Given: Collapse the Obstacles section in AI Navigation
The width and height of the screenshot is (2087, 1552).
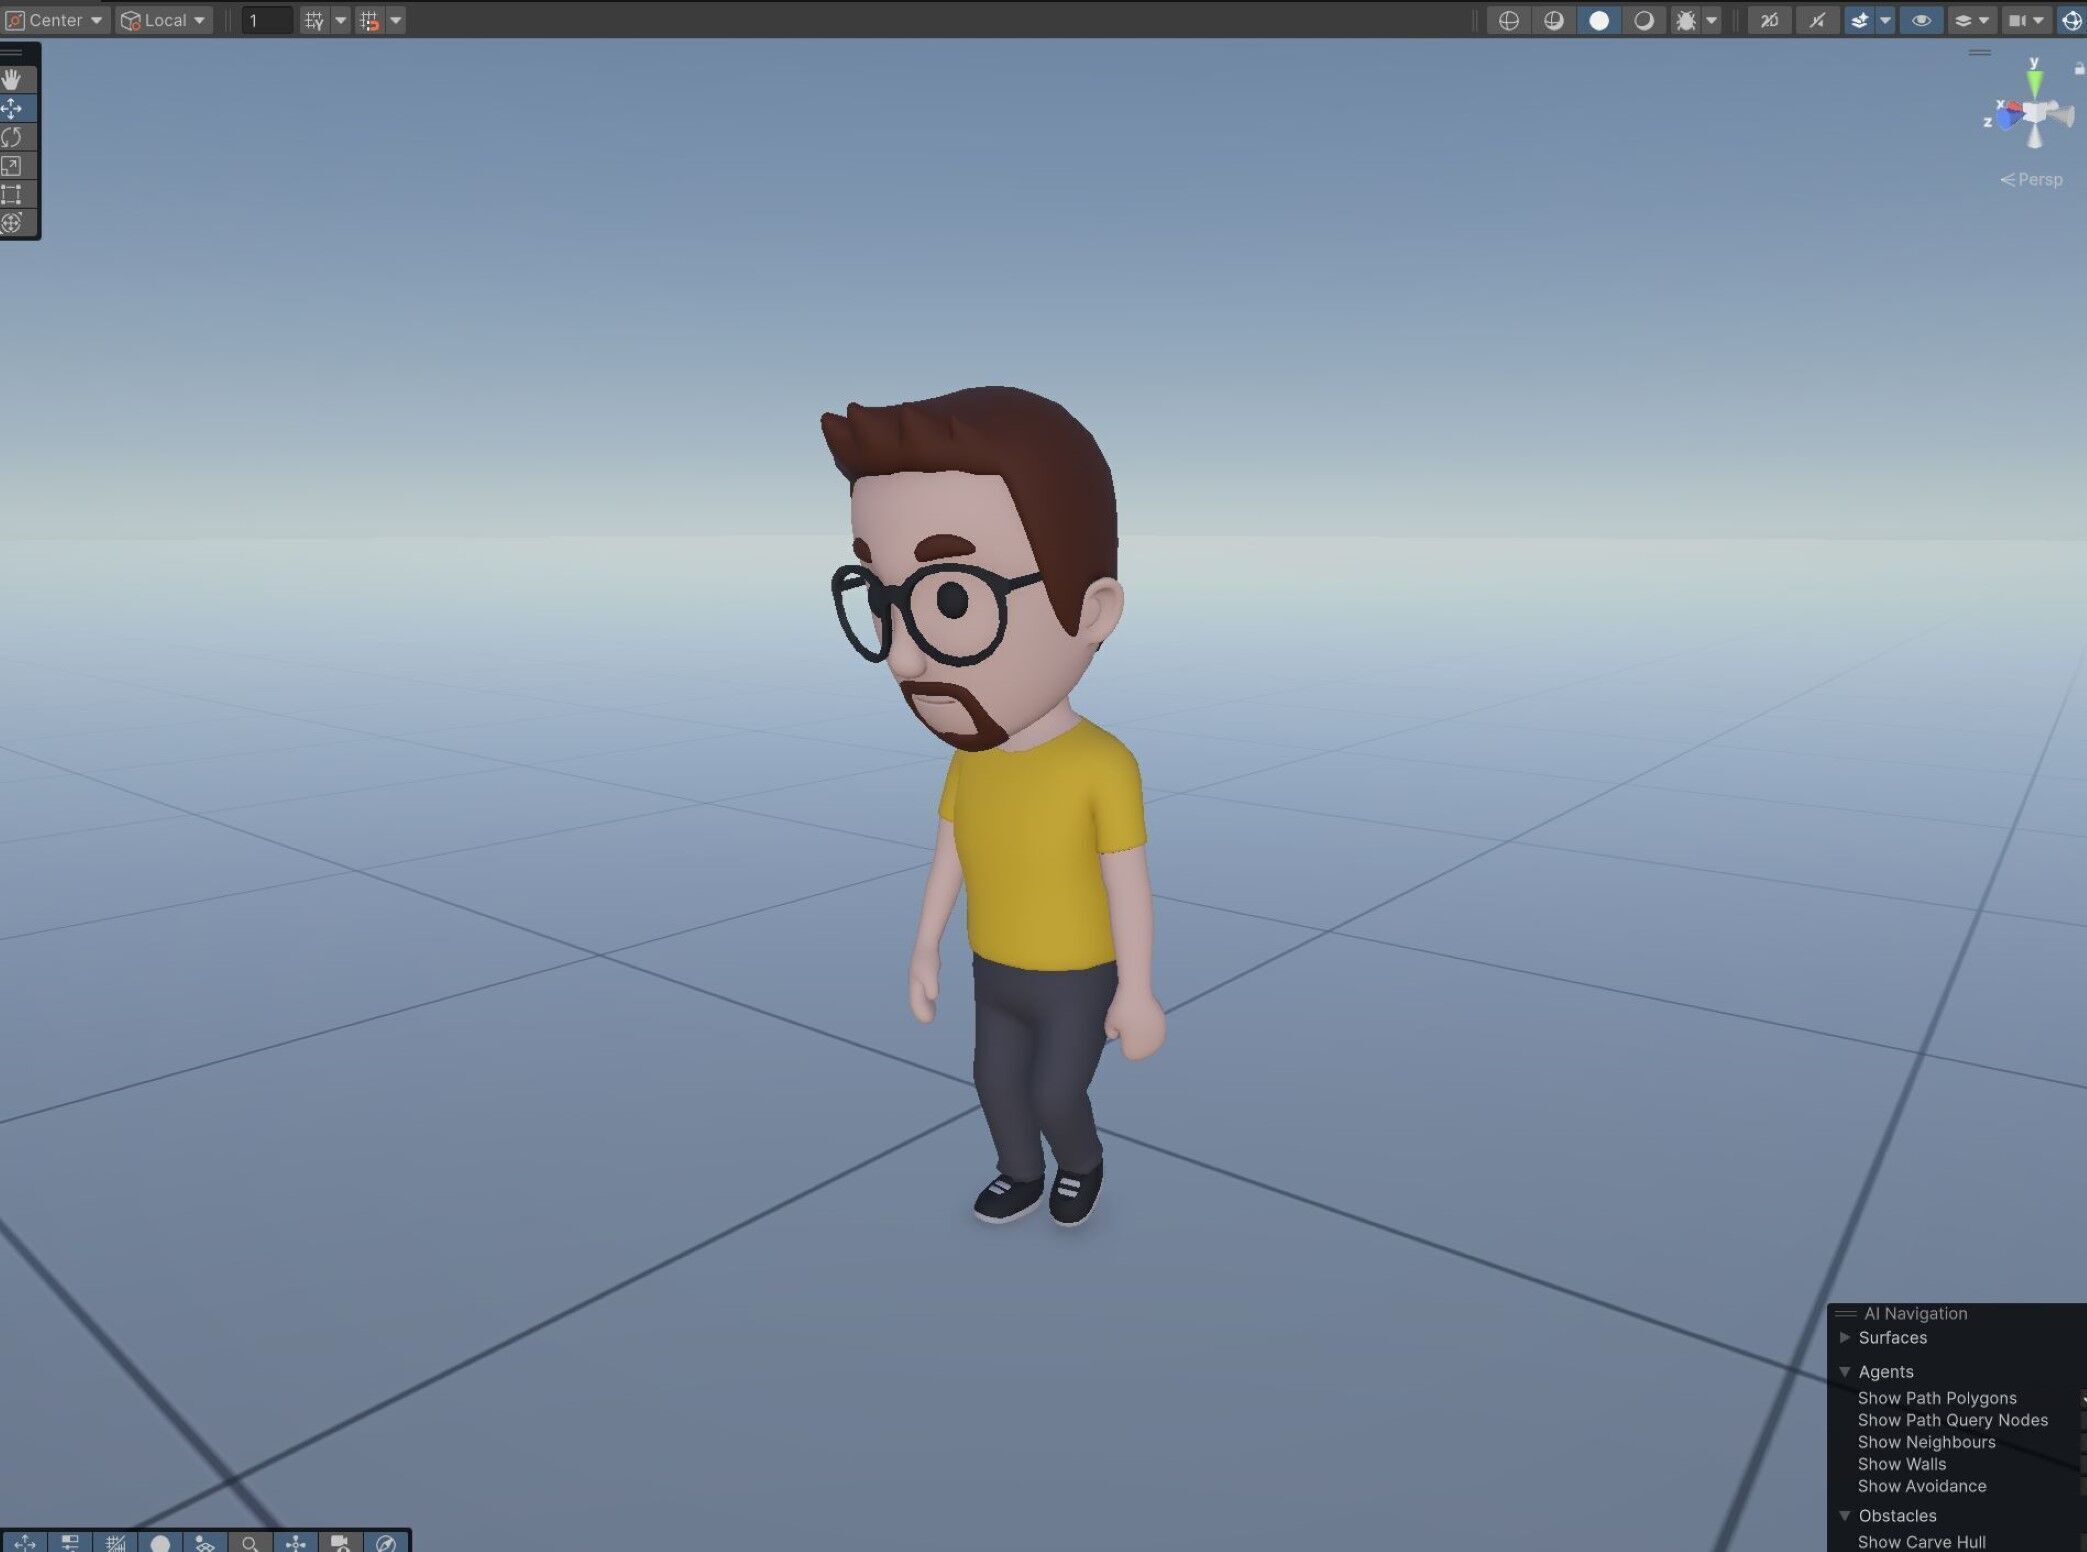Looking at the screenshot, I should click(x=1845, y=1516).
